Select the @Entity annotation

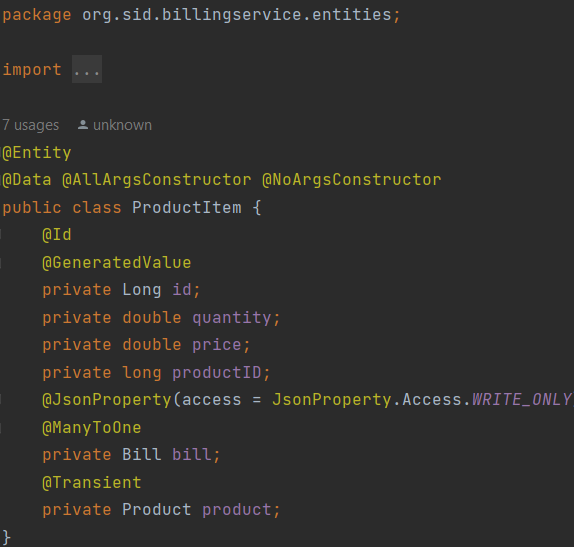(x=37, y=153)
